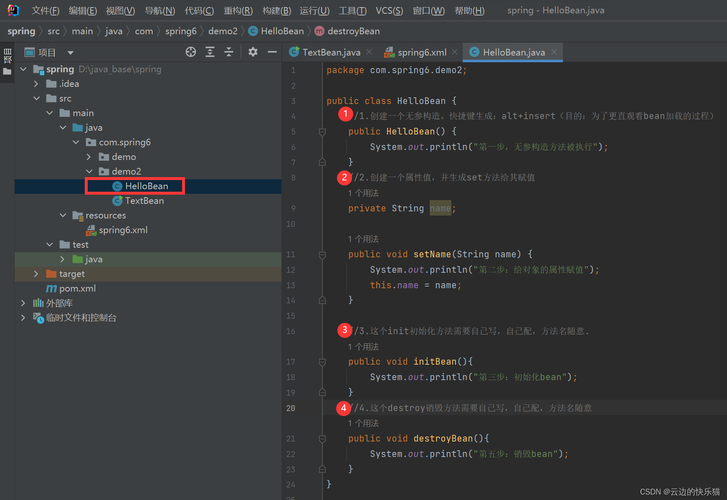The height and width of the screenshot is (500, 727).
Task: Click the '1 个用法' hint above initBean
Action: [x=364, y=347]
